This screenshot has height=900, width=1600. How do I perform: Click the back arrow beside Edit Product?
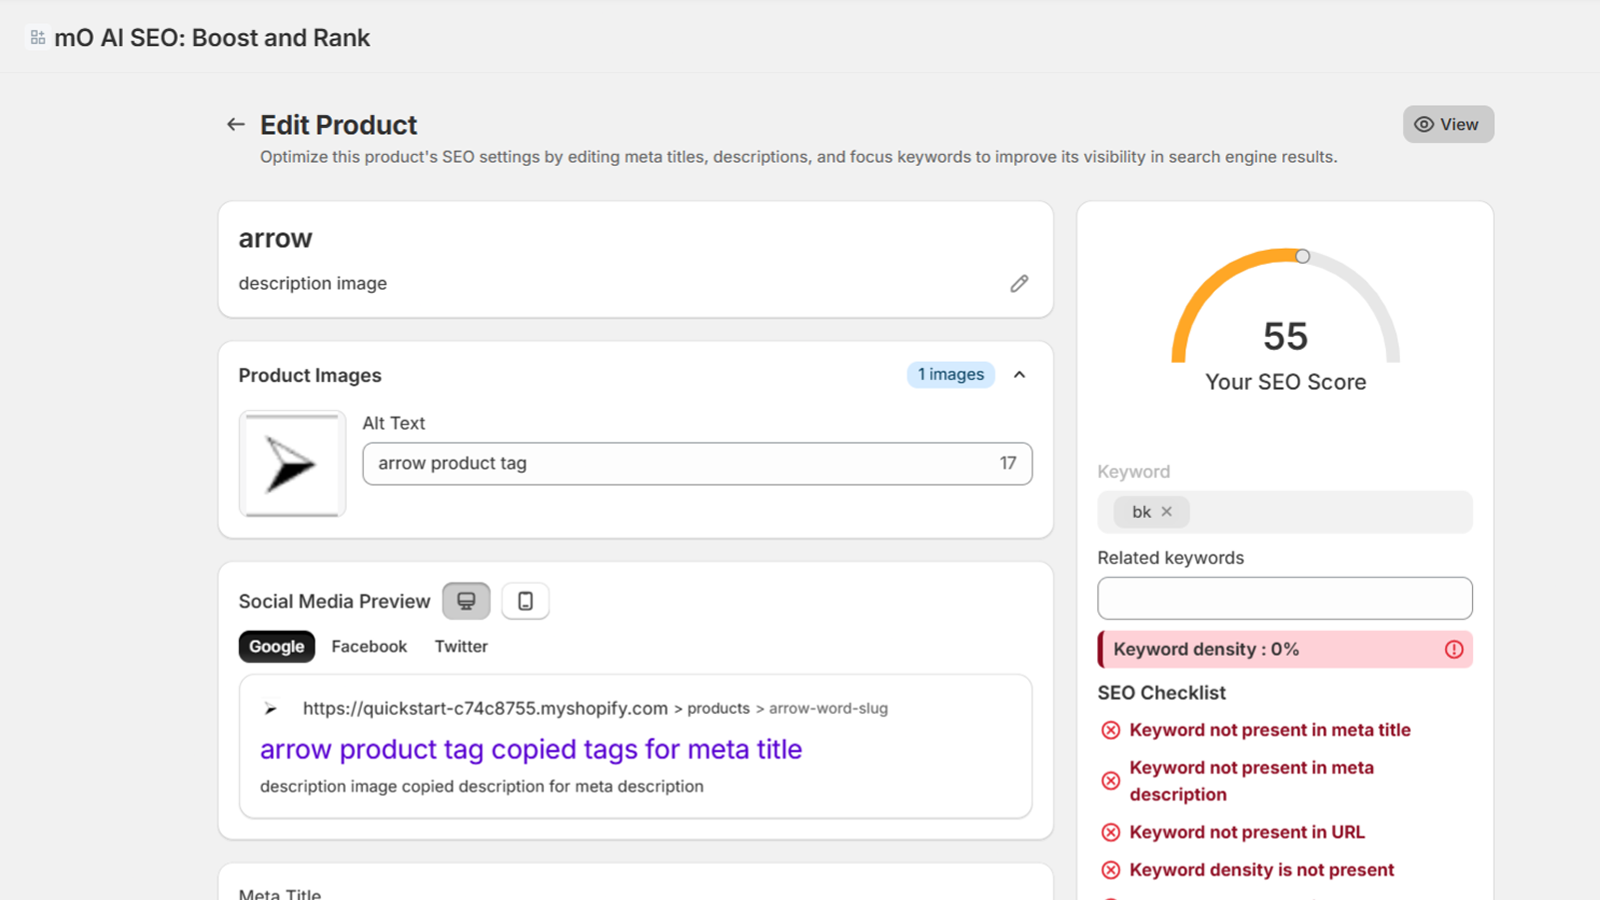[236, 125]
